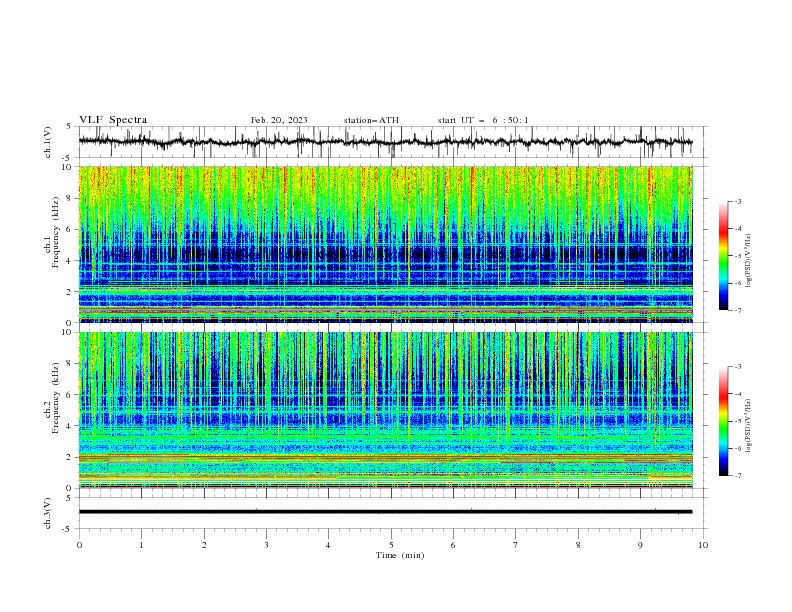This screenshot has height=612, width=792.
Task: Click the 10 kHz tick on ch.2 frequency axis
Action: (68, 332)
